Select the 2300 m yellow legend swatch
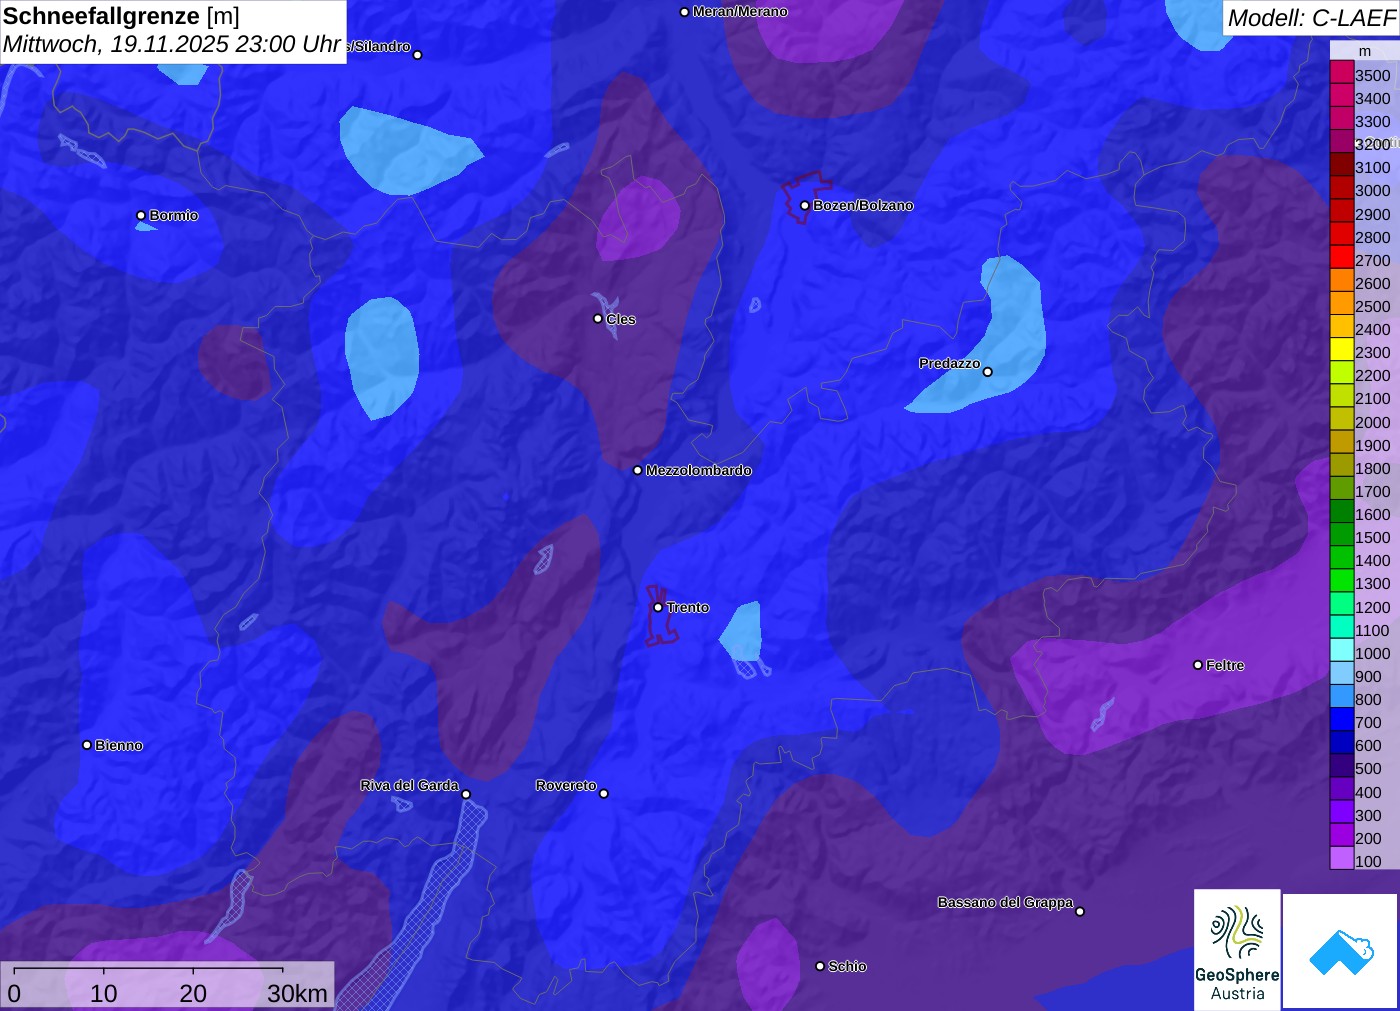The image size is (1400, 1011). tap(1342, 349)
